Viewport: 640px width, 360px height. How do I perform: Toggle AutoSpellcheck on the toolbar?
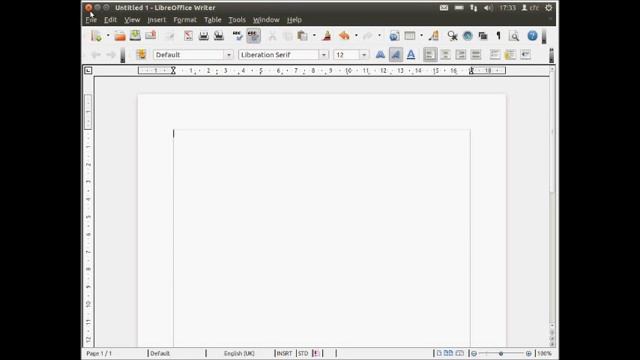[253, 36]
